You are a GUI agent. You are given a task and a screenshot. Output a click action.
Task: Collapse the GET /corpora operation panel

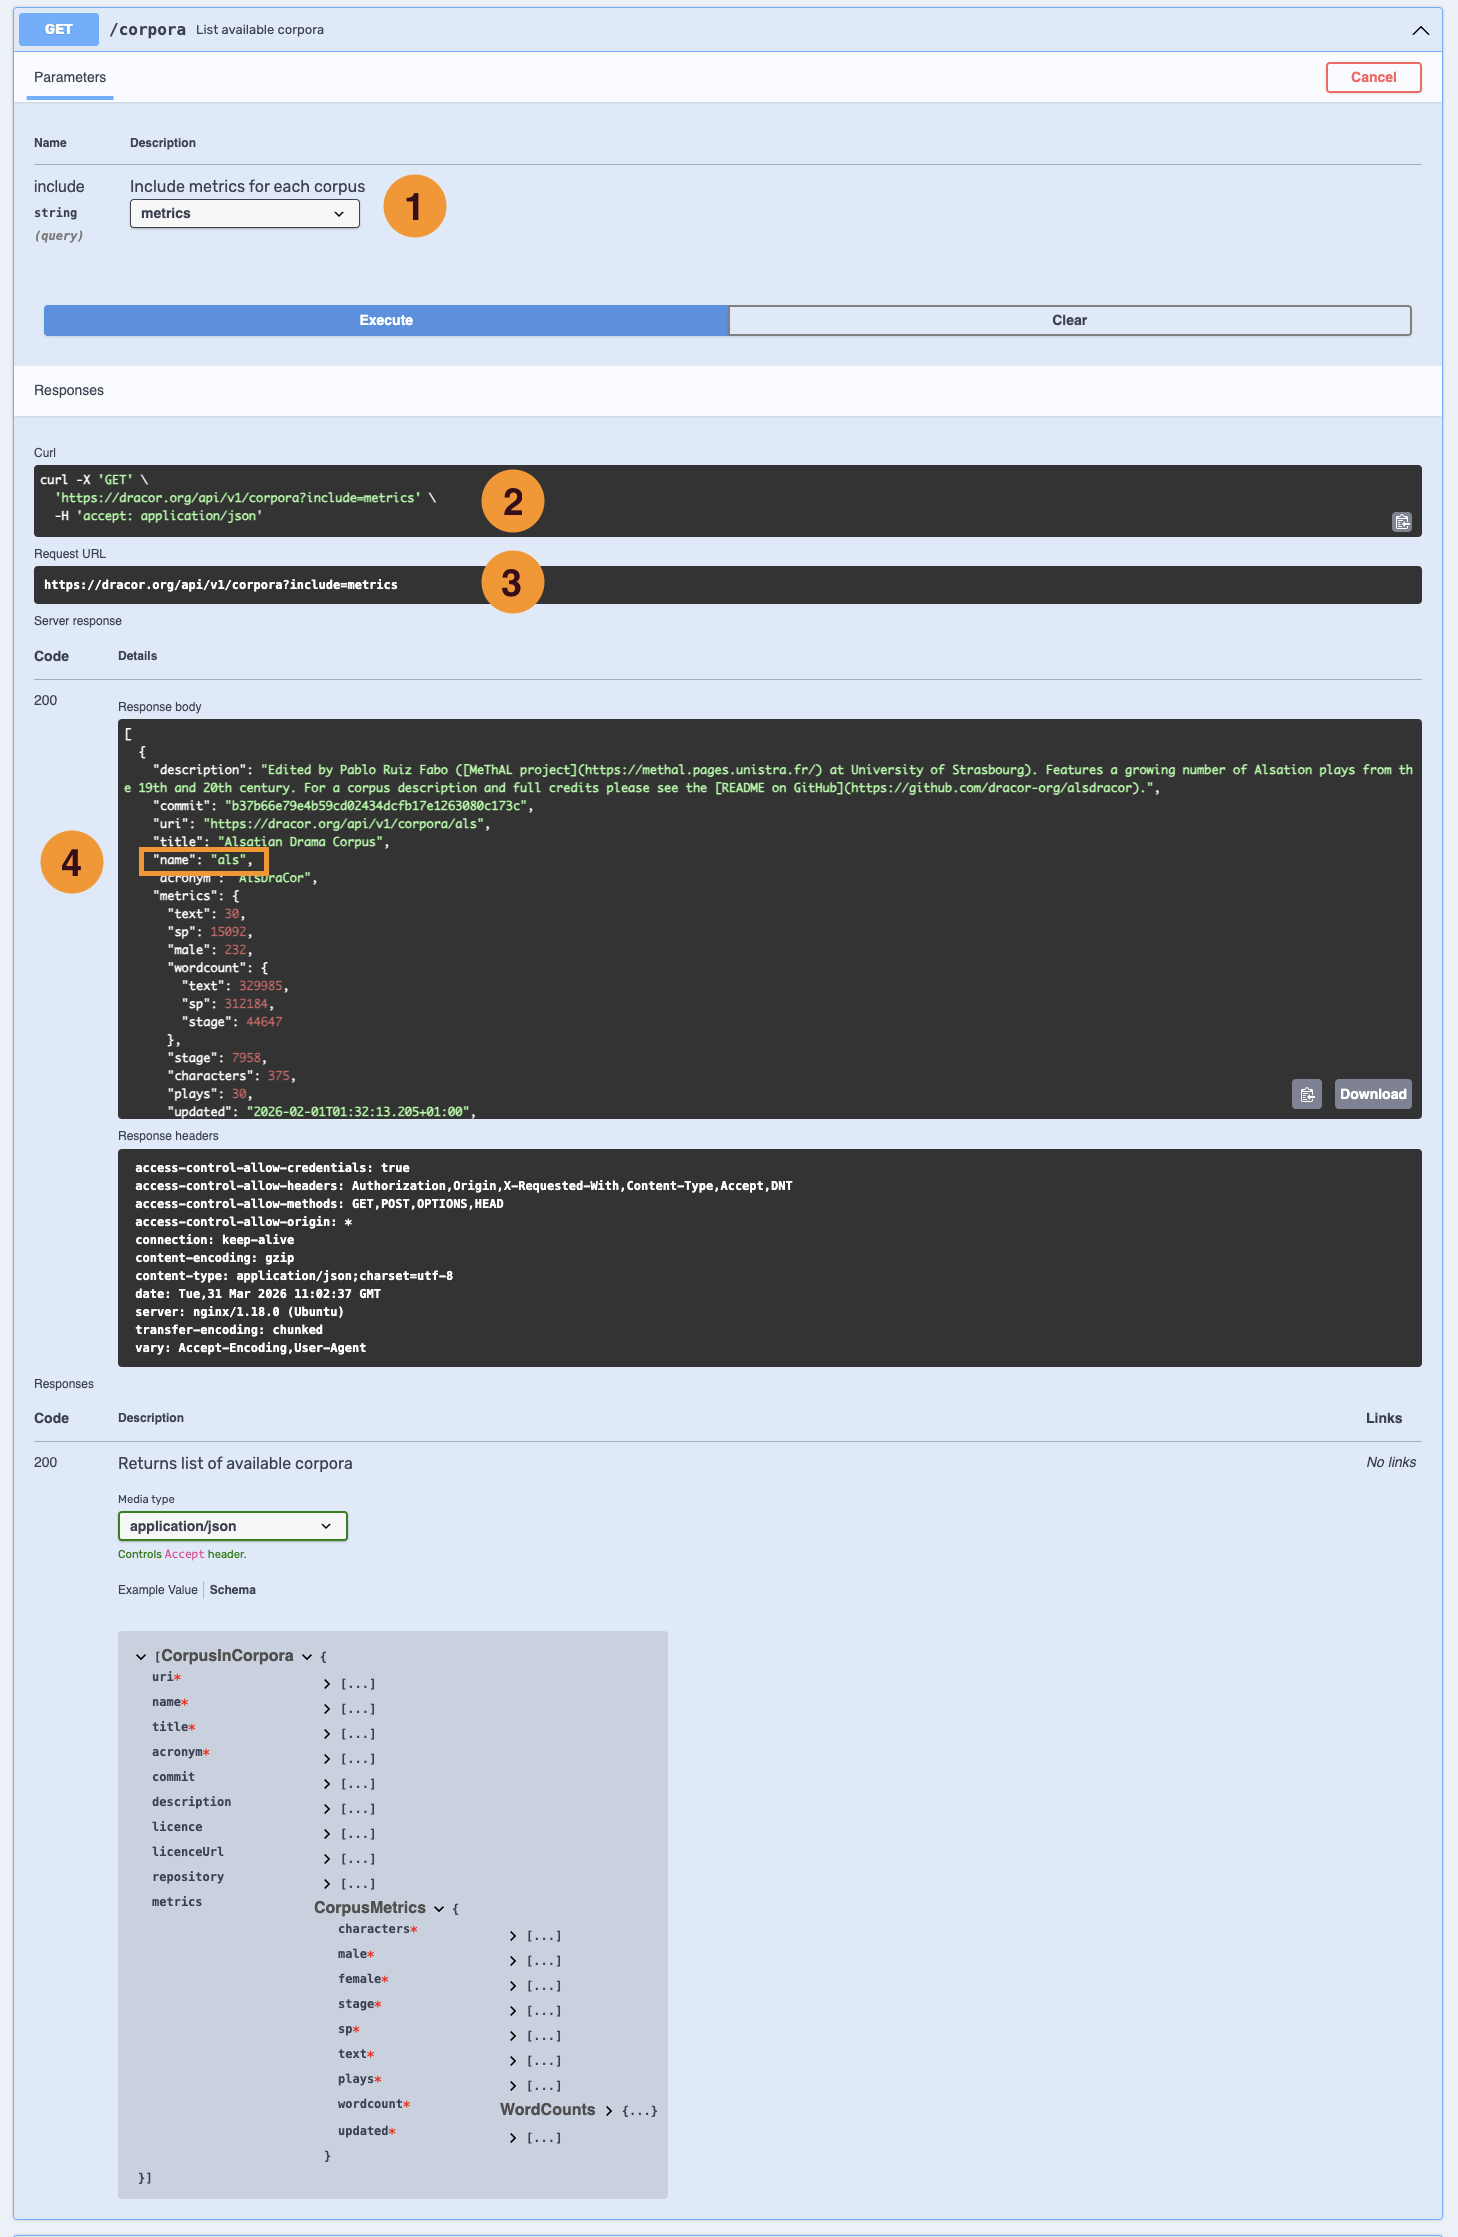[x=1420, y=30]
